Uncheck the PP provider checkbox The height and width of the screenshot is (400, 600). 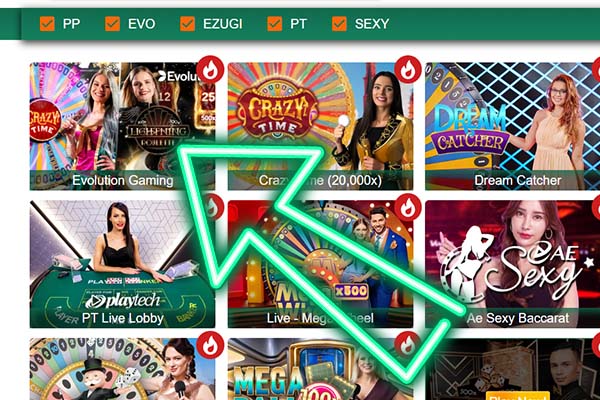47,24
